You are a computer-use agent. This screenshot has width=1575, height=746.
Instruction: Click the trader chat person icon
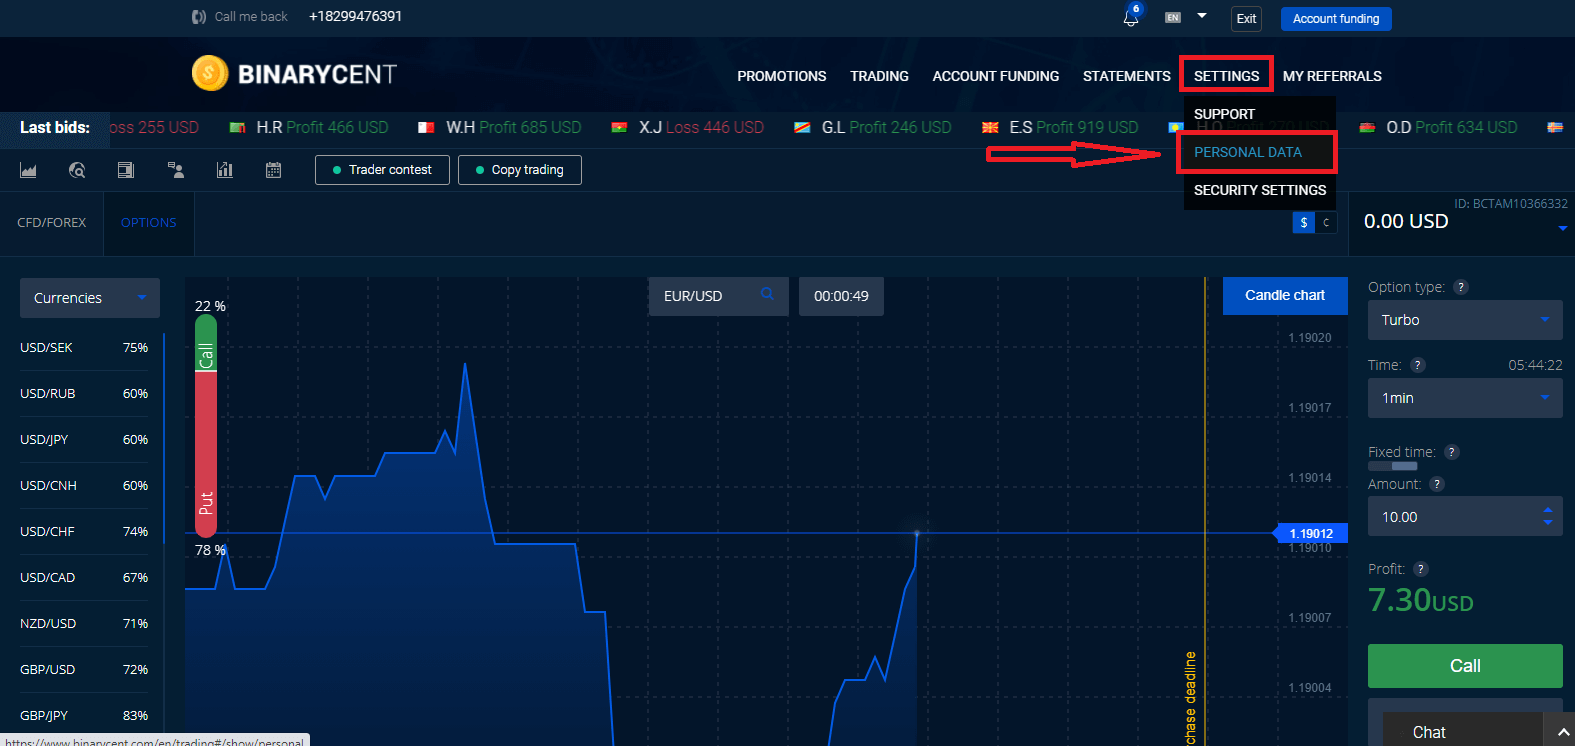point(176,170)
